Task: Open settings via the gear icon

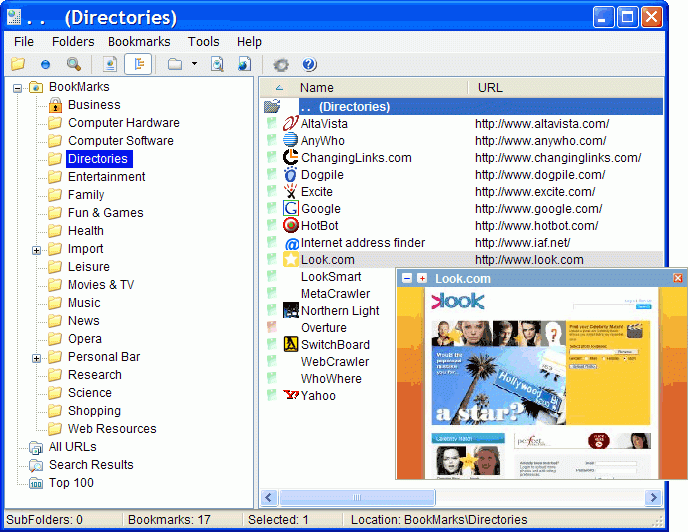Action: 281,65
